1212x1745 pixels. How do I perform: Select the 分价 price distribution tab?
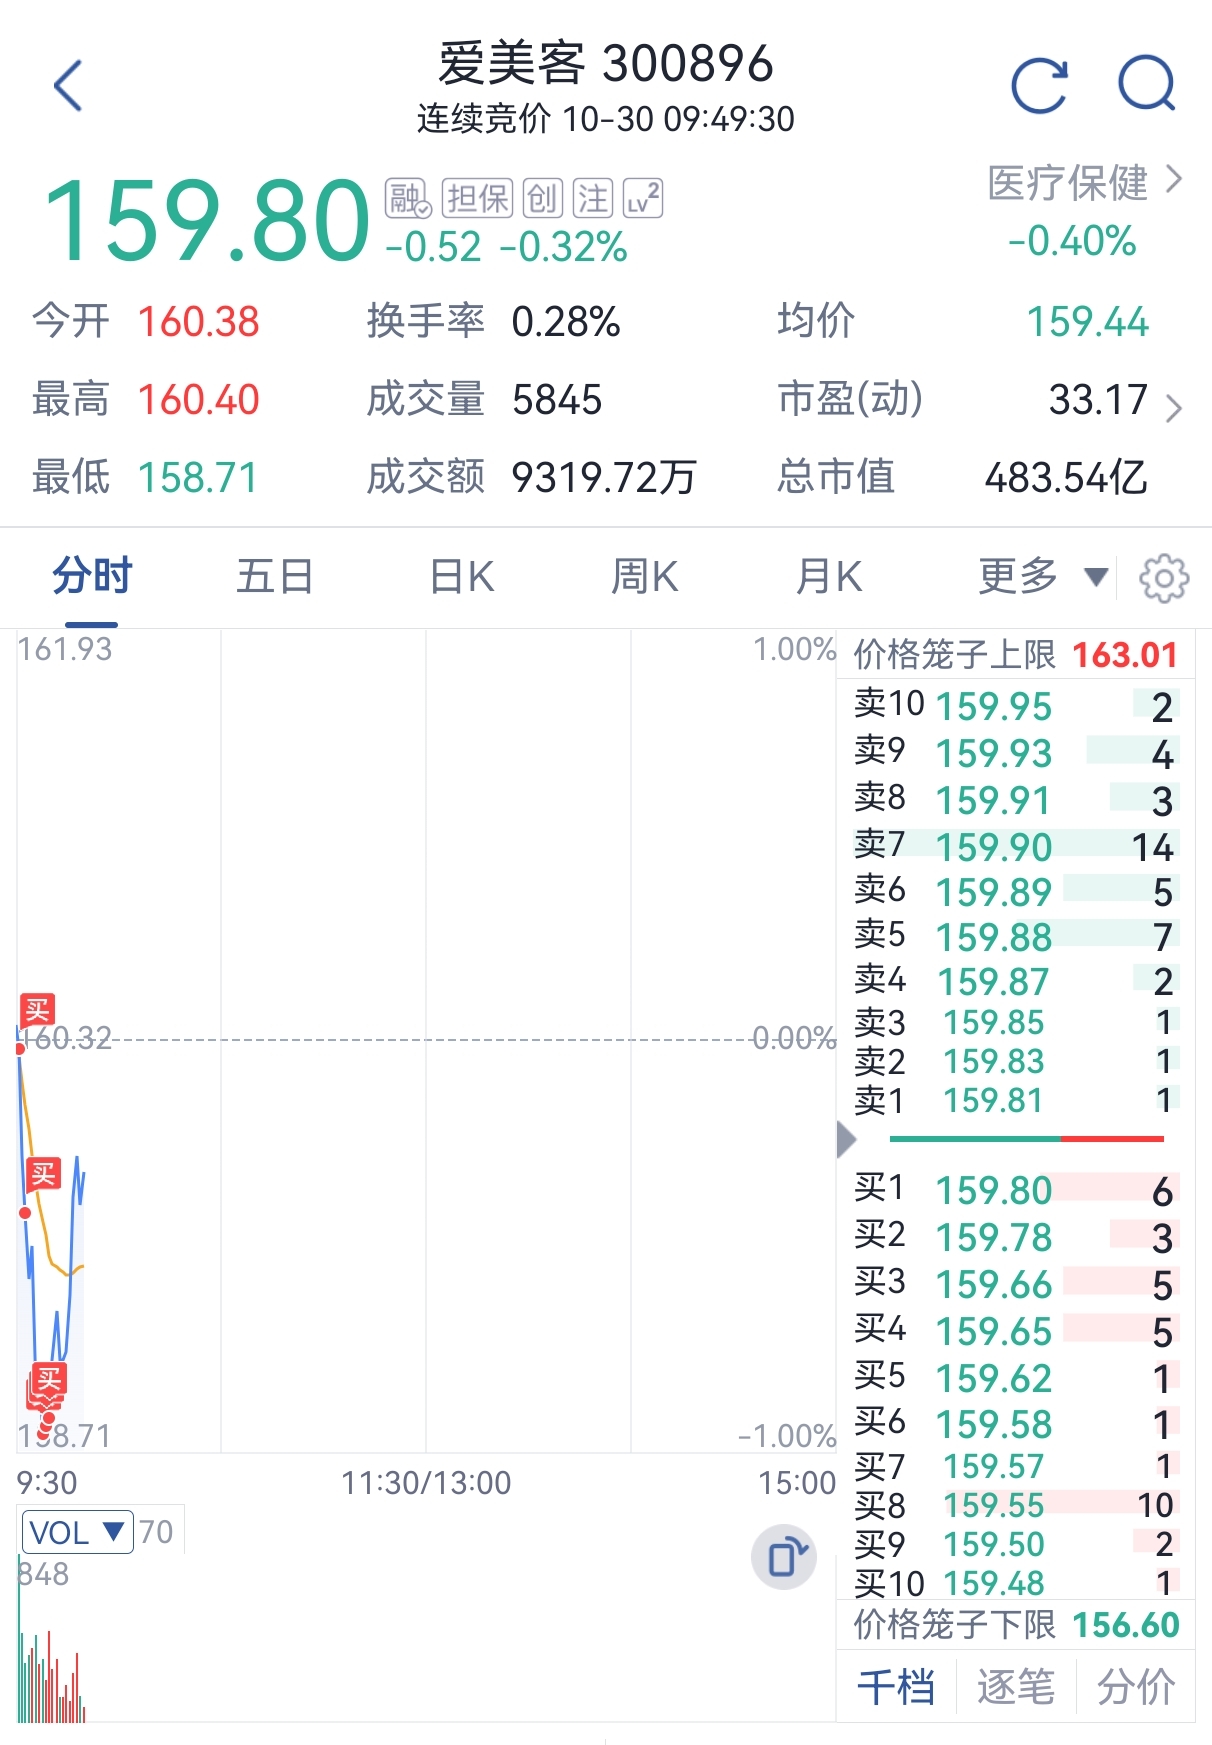[x=1135, y=1687]
